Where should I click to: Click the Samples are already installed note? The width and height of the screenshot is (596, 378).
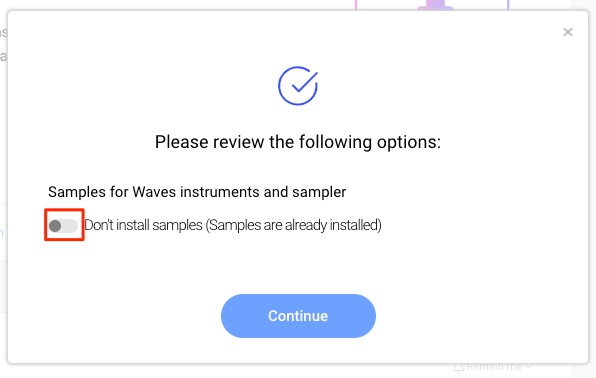(293, 225)
